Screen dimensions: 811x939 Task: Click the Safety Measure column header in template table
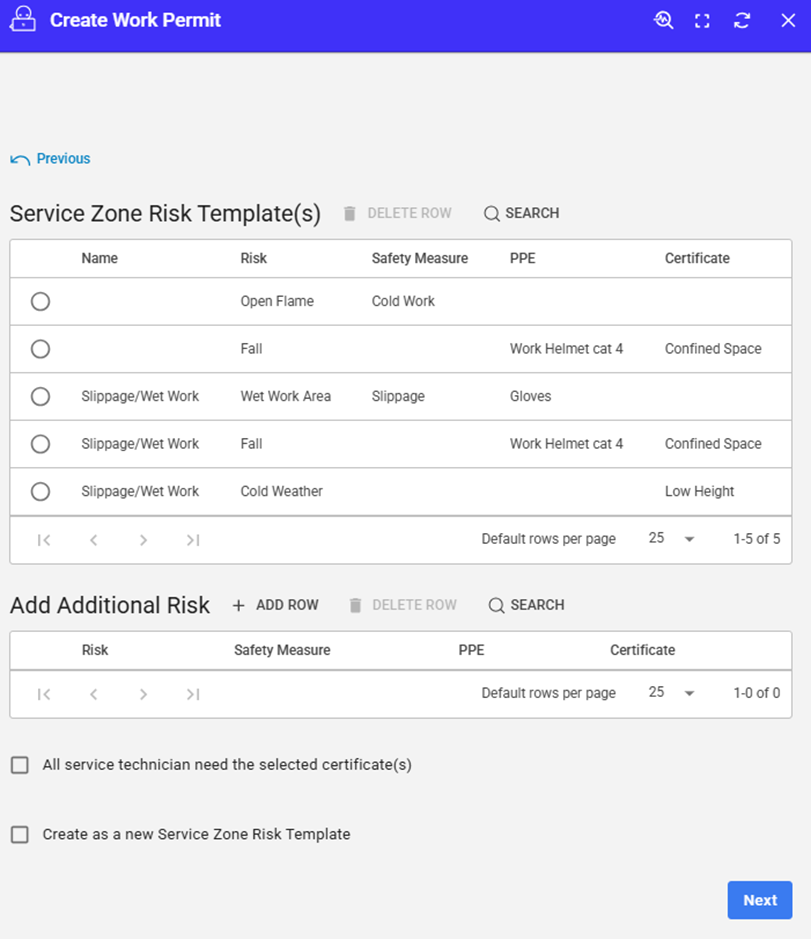[x=419, y=258]
